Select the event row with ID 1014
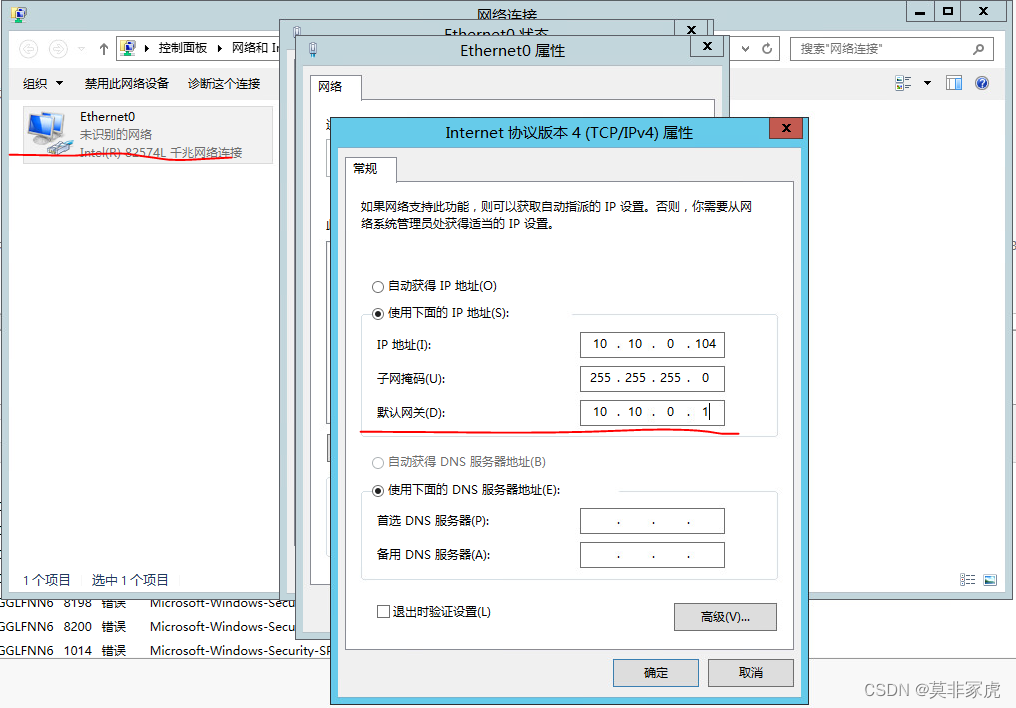The width and height of the screenshot is (1016, 708). point(165,650)
